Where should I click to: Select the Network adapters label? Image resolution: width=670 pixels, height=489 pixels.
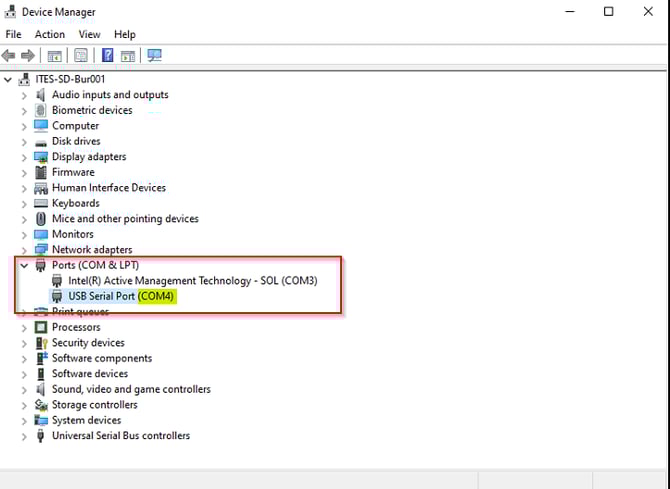pyautogui.click(x=92, y=250)
